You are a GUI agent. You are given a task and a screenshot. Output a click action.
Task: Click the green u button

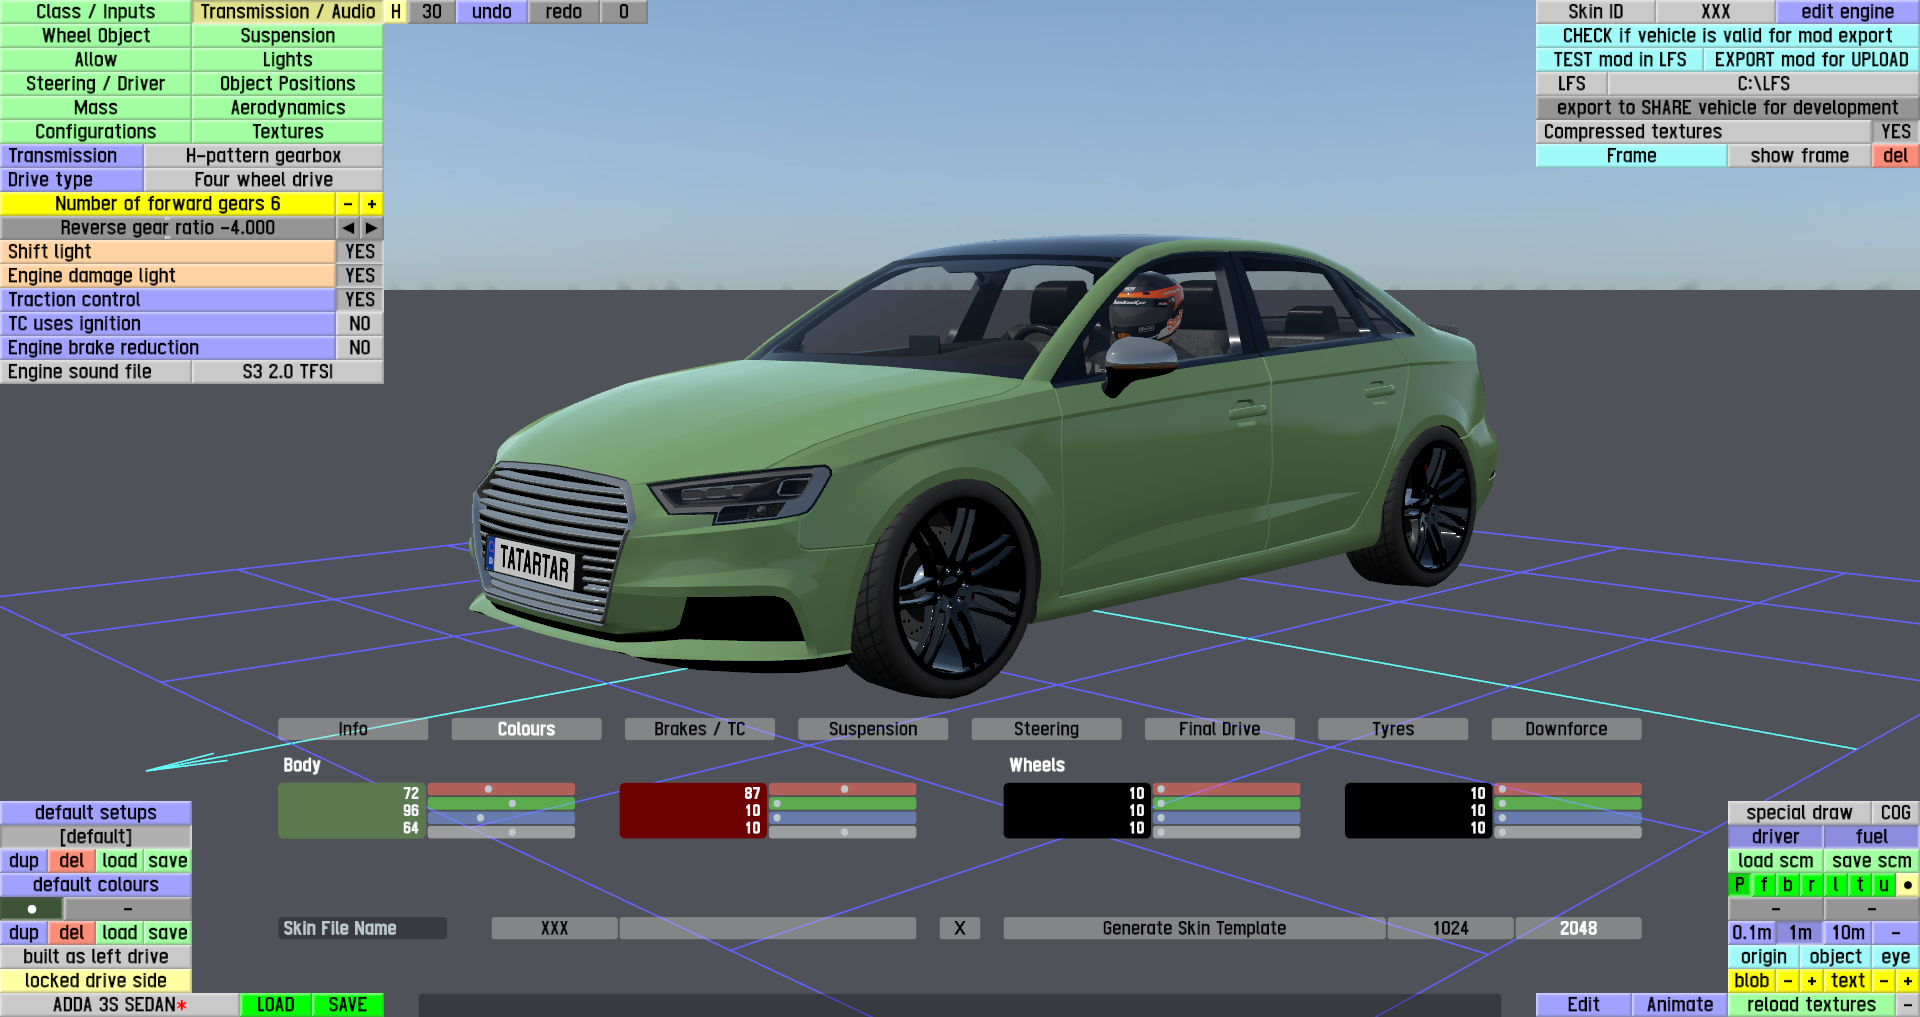pos(1884,885)
